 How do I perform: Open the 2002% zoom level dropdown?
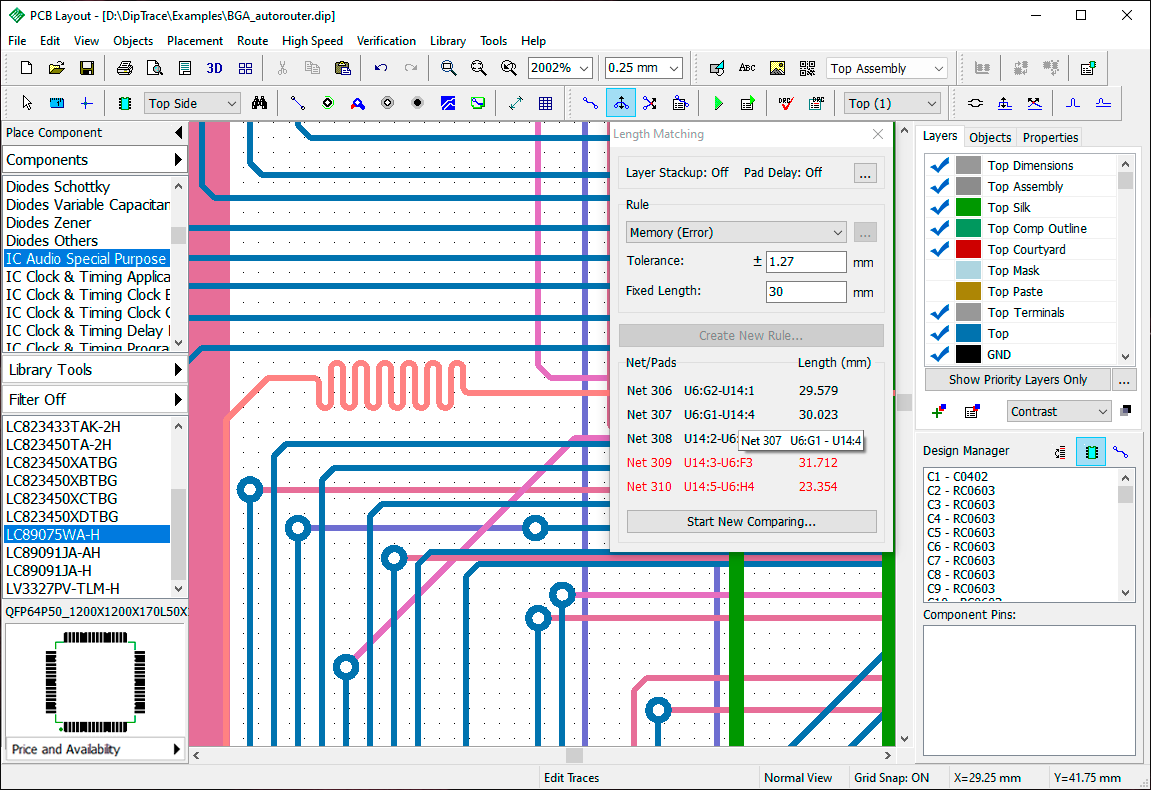point(560,68)
